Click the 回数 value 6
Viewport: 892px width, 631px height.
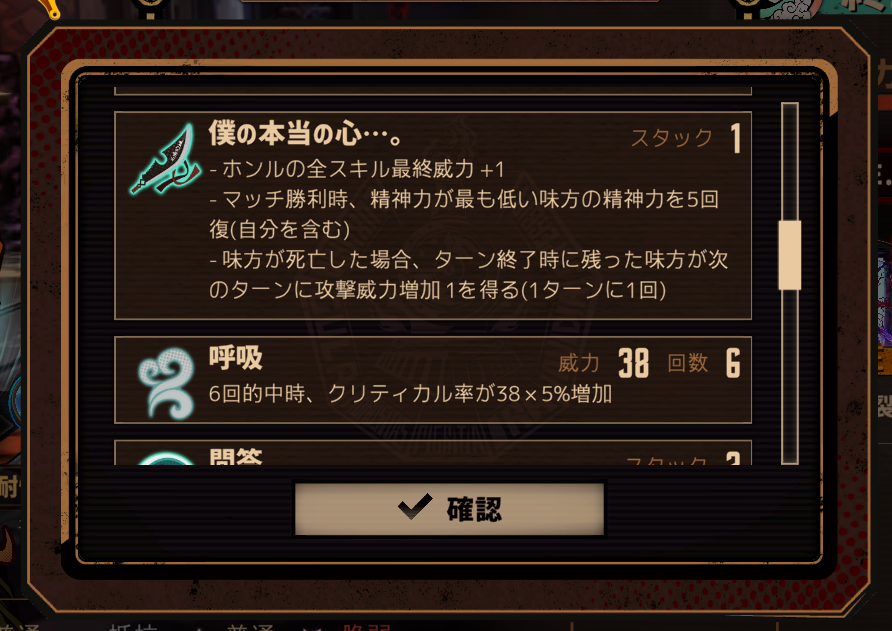coord(733,363)
